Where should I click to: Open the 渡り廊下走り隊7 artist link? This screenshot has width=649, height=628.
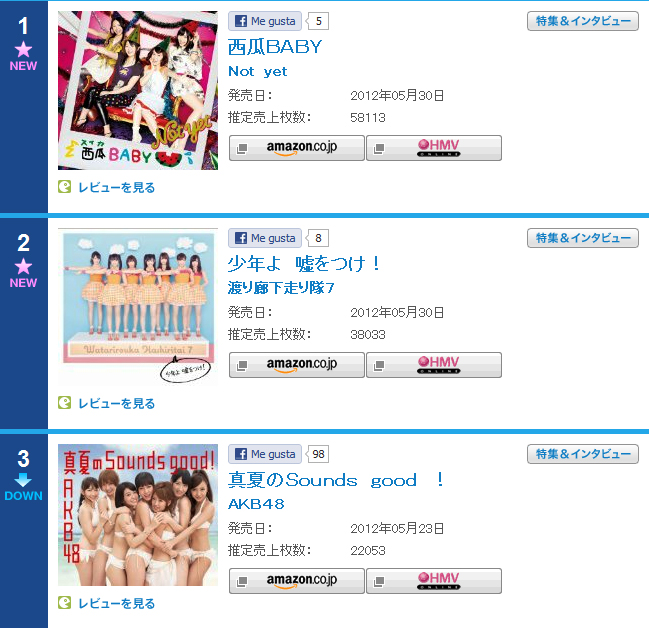click(x=281, y=288)
